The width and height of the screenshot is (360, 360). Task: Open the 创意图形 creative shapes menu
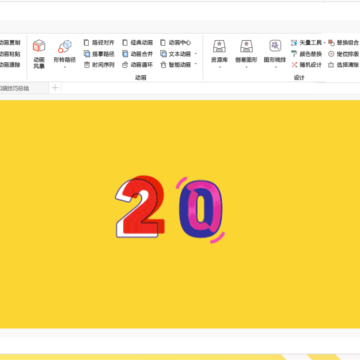click(246, 54)
